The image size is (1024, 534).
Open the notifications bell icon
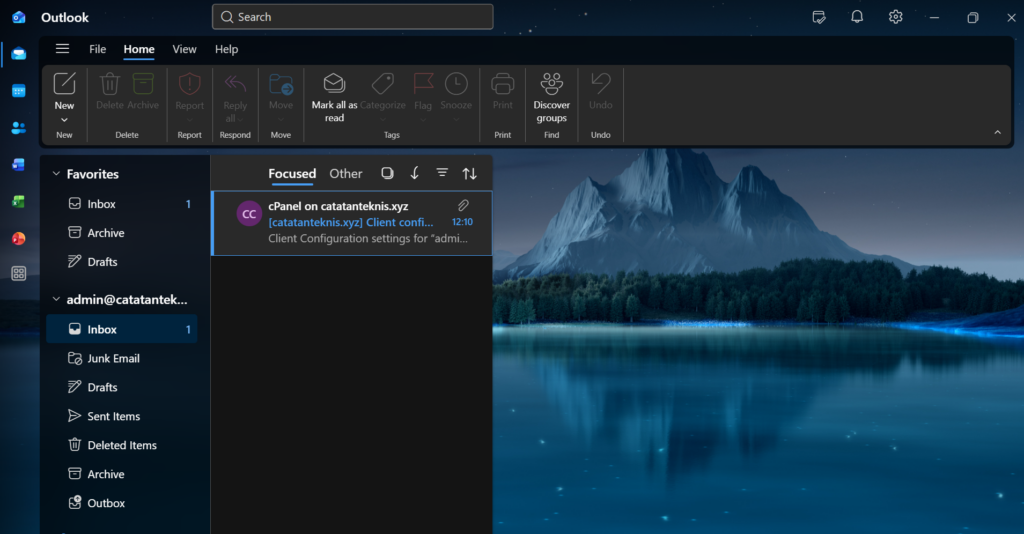coord(857,17)
